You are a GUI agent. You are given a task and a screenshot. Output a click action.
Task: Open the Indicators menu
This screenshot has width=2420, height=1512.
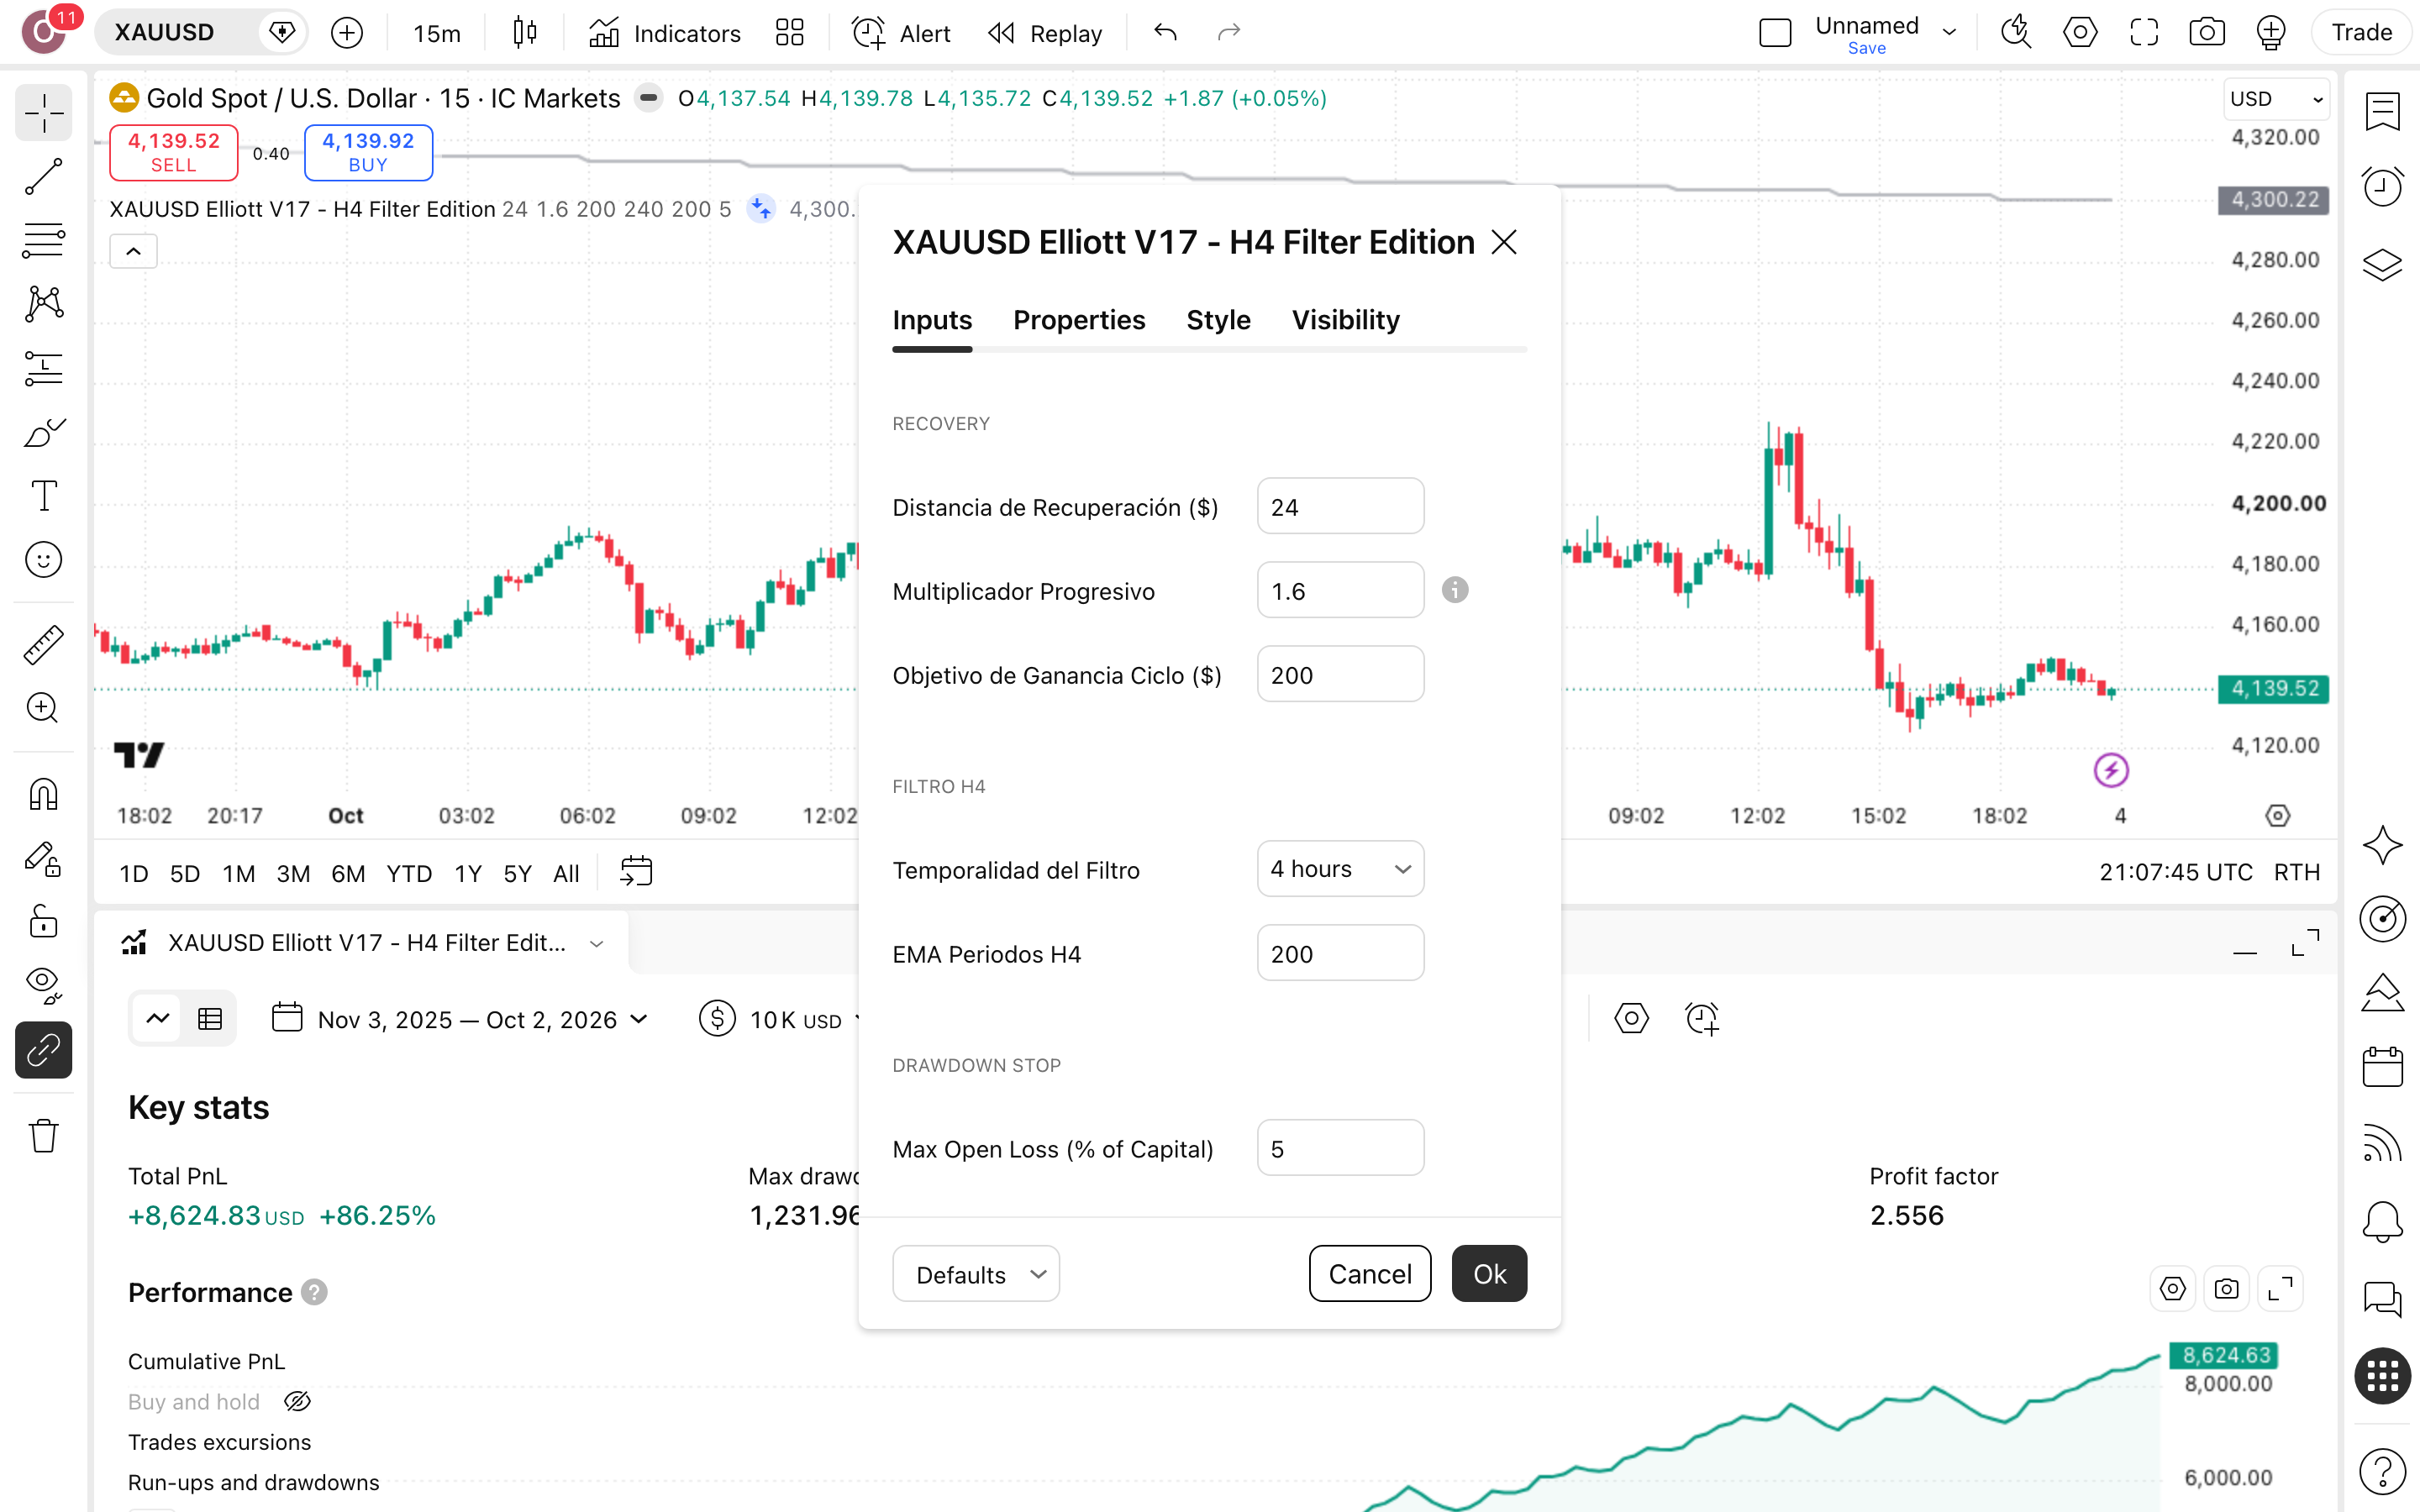tap(665, 33)
